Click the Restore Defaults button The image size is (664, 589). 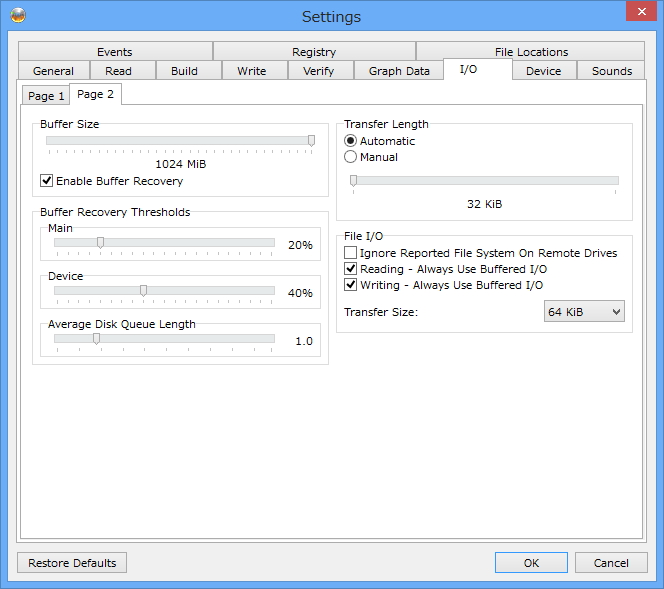(72, 563)
